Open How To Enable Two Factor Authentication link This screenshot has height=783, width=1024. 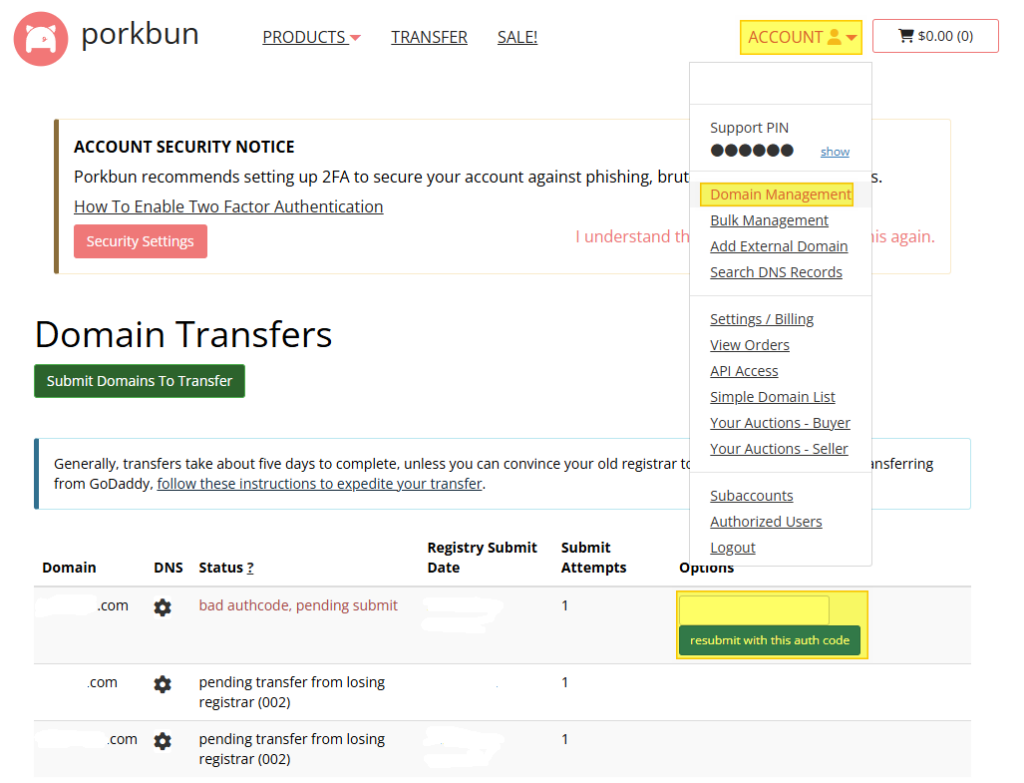(x=229, y=207)
